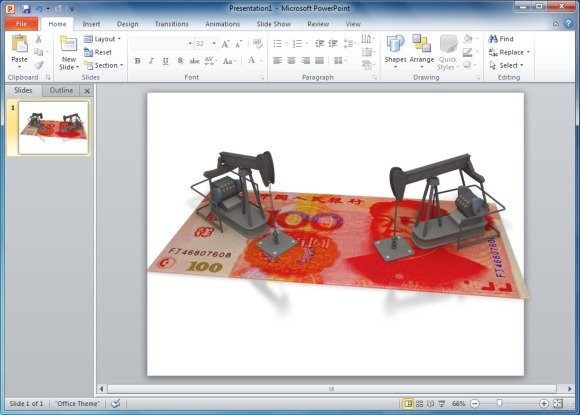The height and width of the screenshot is (415, 580).
Task: Switch to the Insert ribbon tab
Action: (91, 24)
